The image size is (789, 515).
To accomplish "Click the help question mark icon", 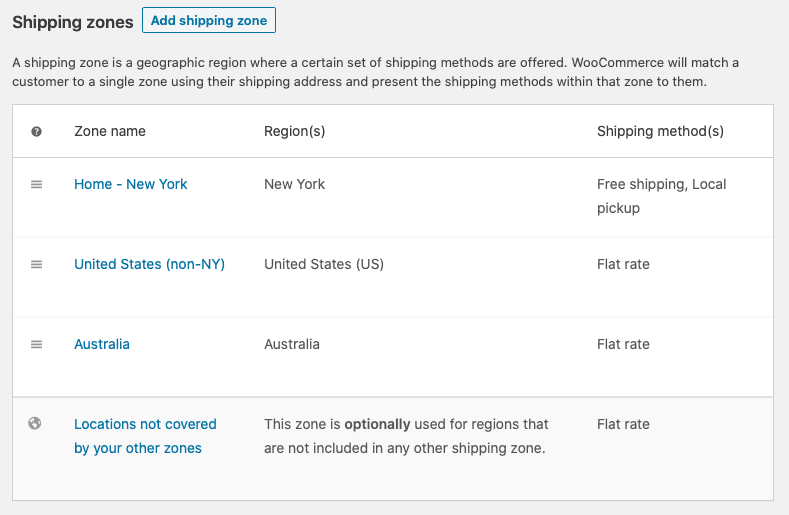I will 37,131.
